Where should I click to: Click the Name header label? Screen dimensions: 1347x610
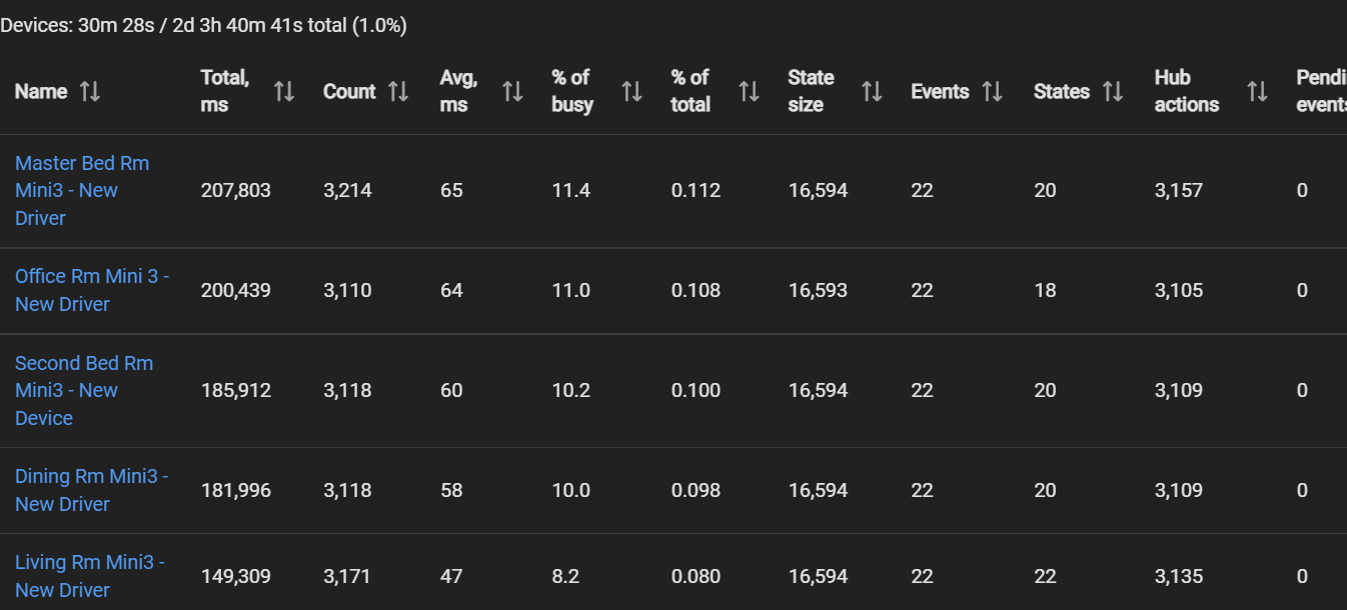pos(41,91)
